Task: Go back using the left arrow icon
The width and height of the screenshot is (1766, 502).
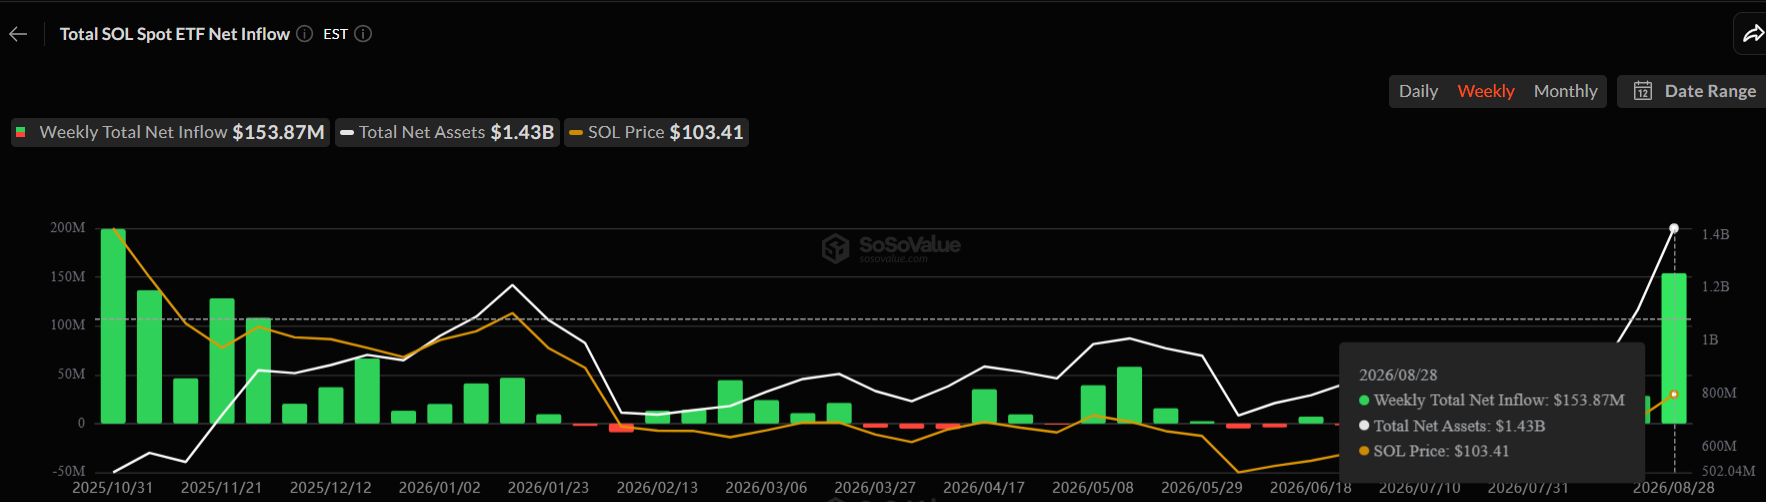Action: [18, 34]
